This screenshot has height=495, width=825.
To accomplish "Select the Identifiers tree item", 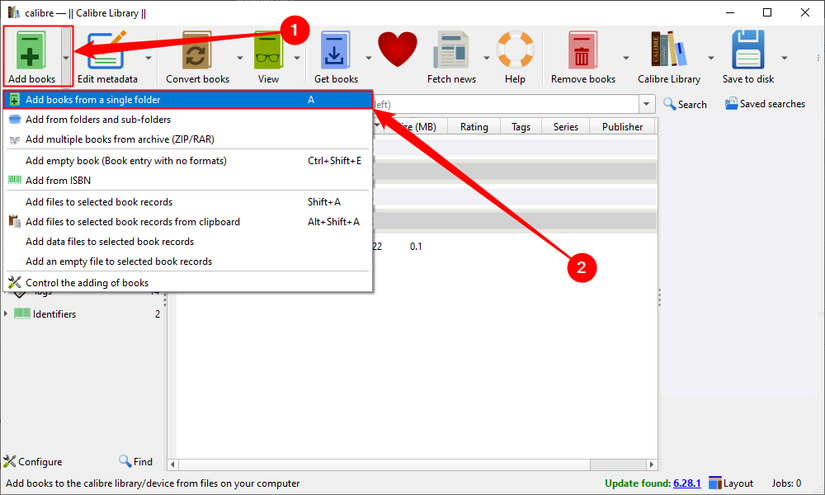I will [54, 314].
